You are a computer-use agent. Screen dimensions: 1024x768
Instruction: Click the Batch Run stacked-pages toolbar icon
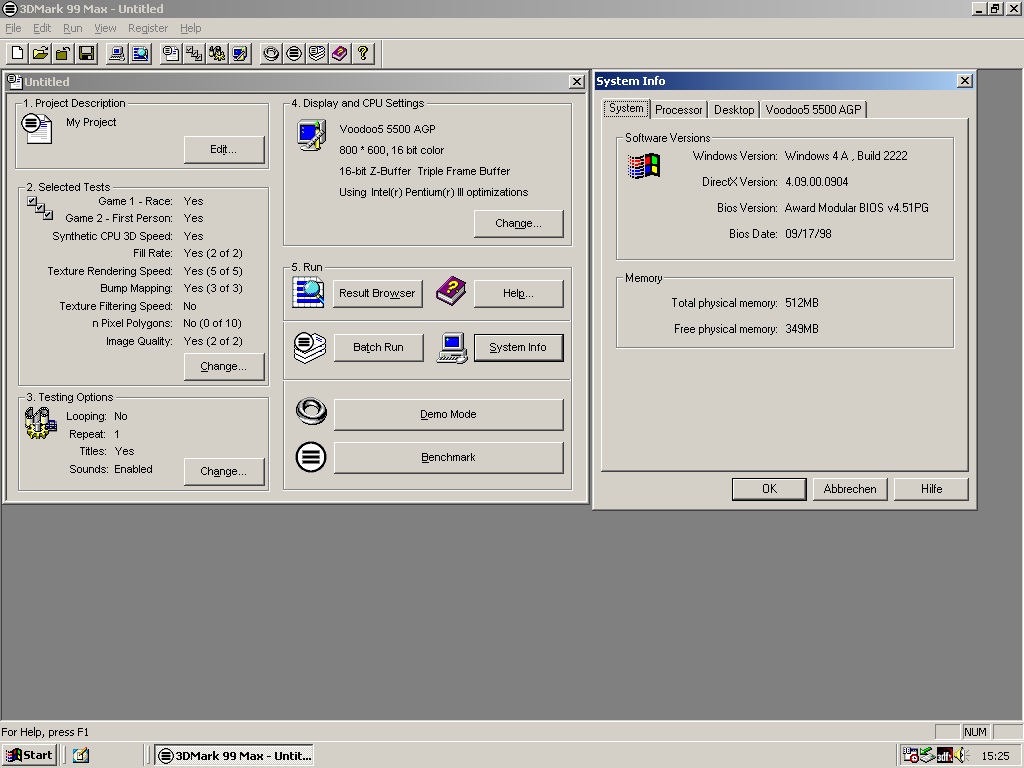coord(317,53)
